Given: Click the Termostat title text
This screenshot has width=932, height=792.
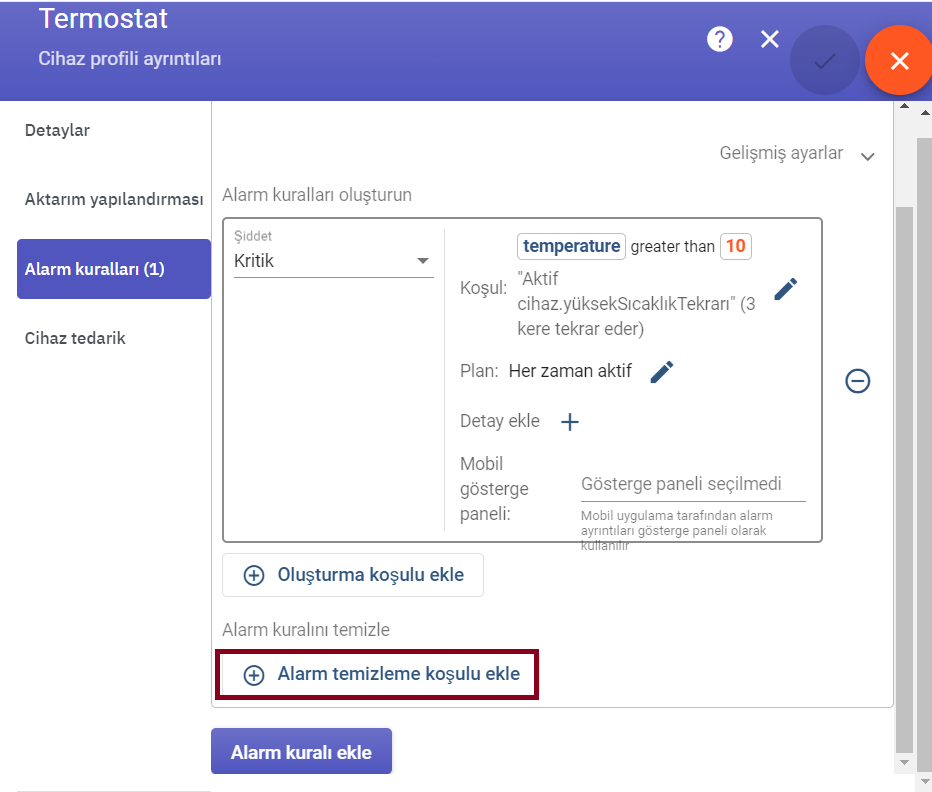Looking at the screenshot, I should tap(103, 18).
